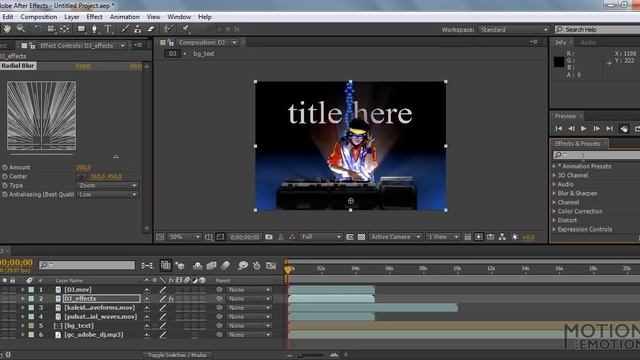Click the black color swatch in Info panel

[559, 62]
